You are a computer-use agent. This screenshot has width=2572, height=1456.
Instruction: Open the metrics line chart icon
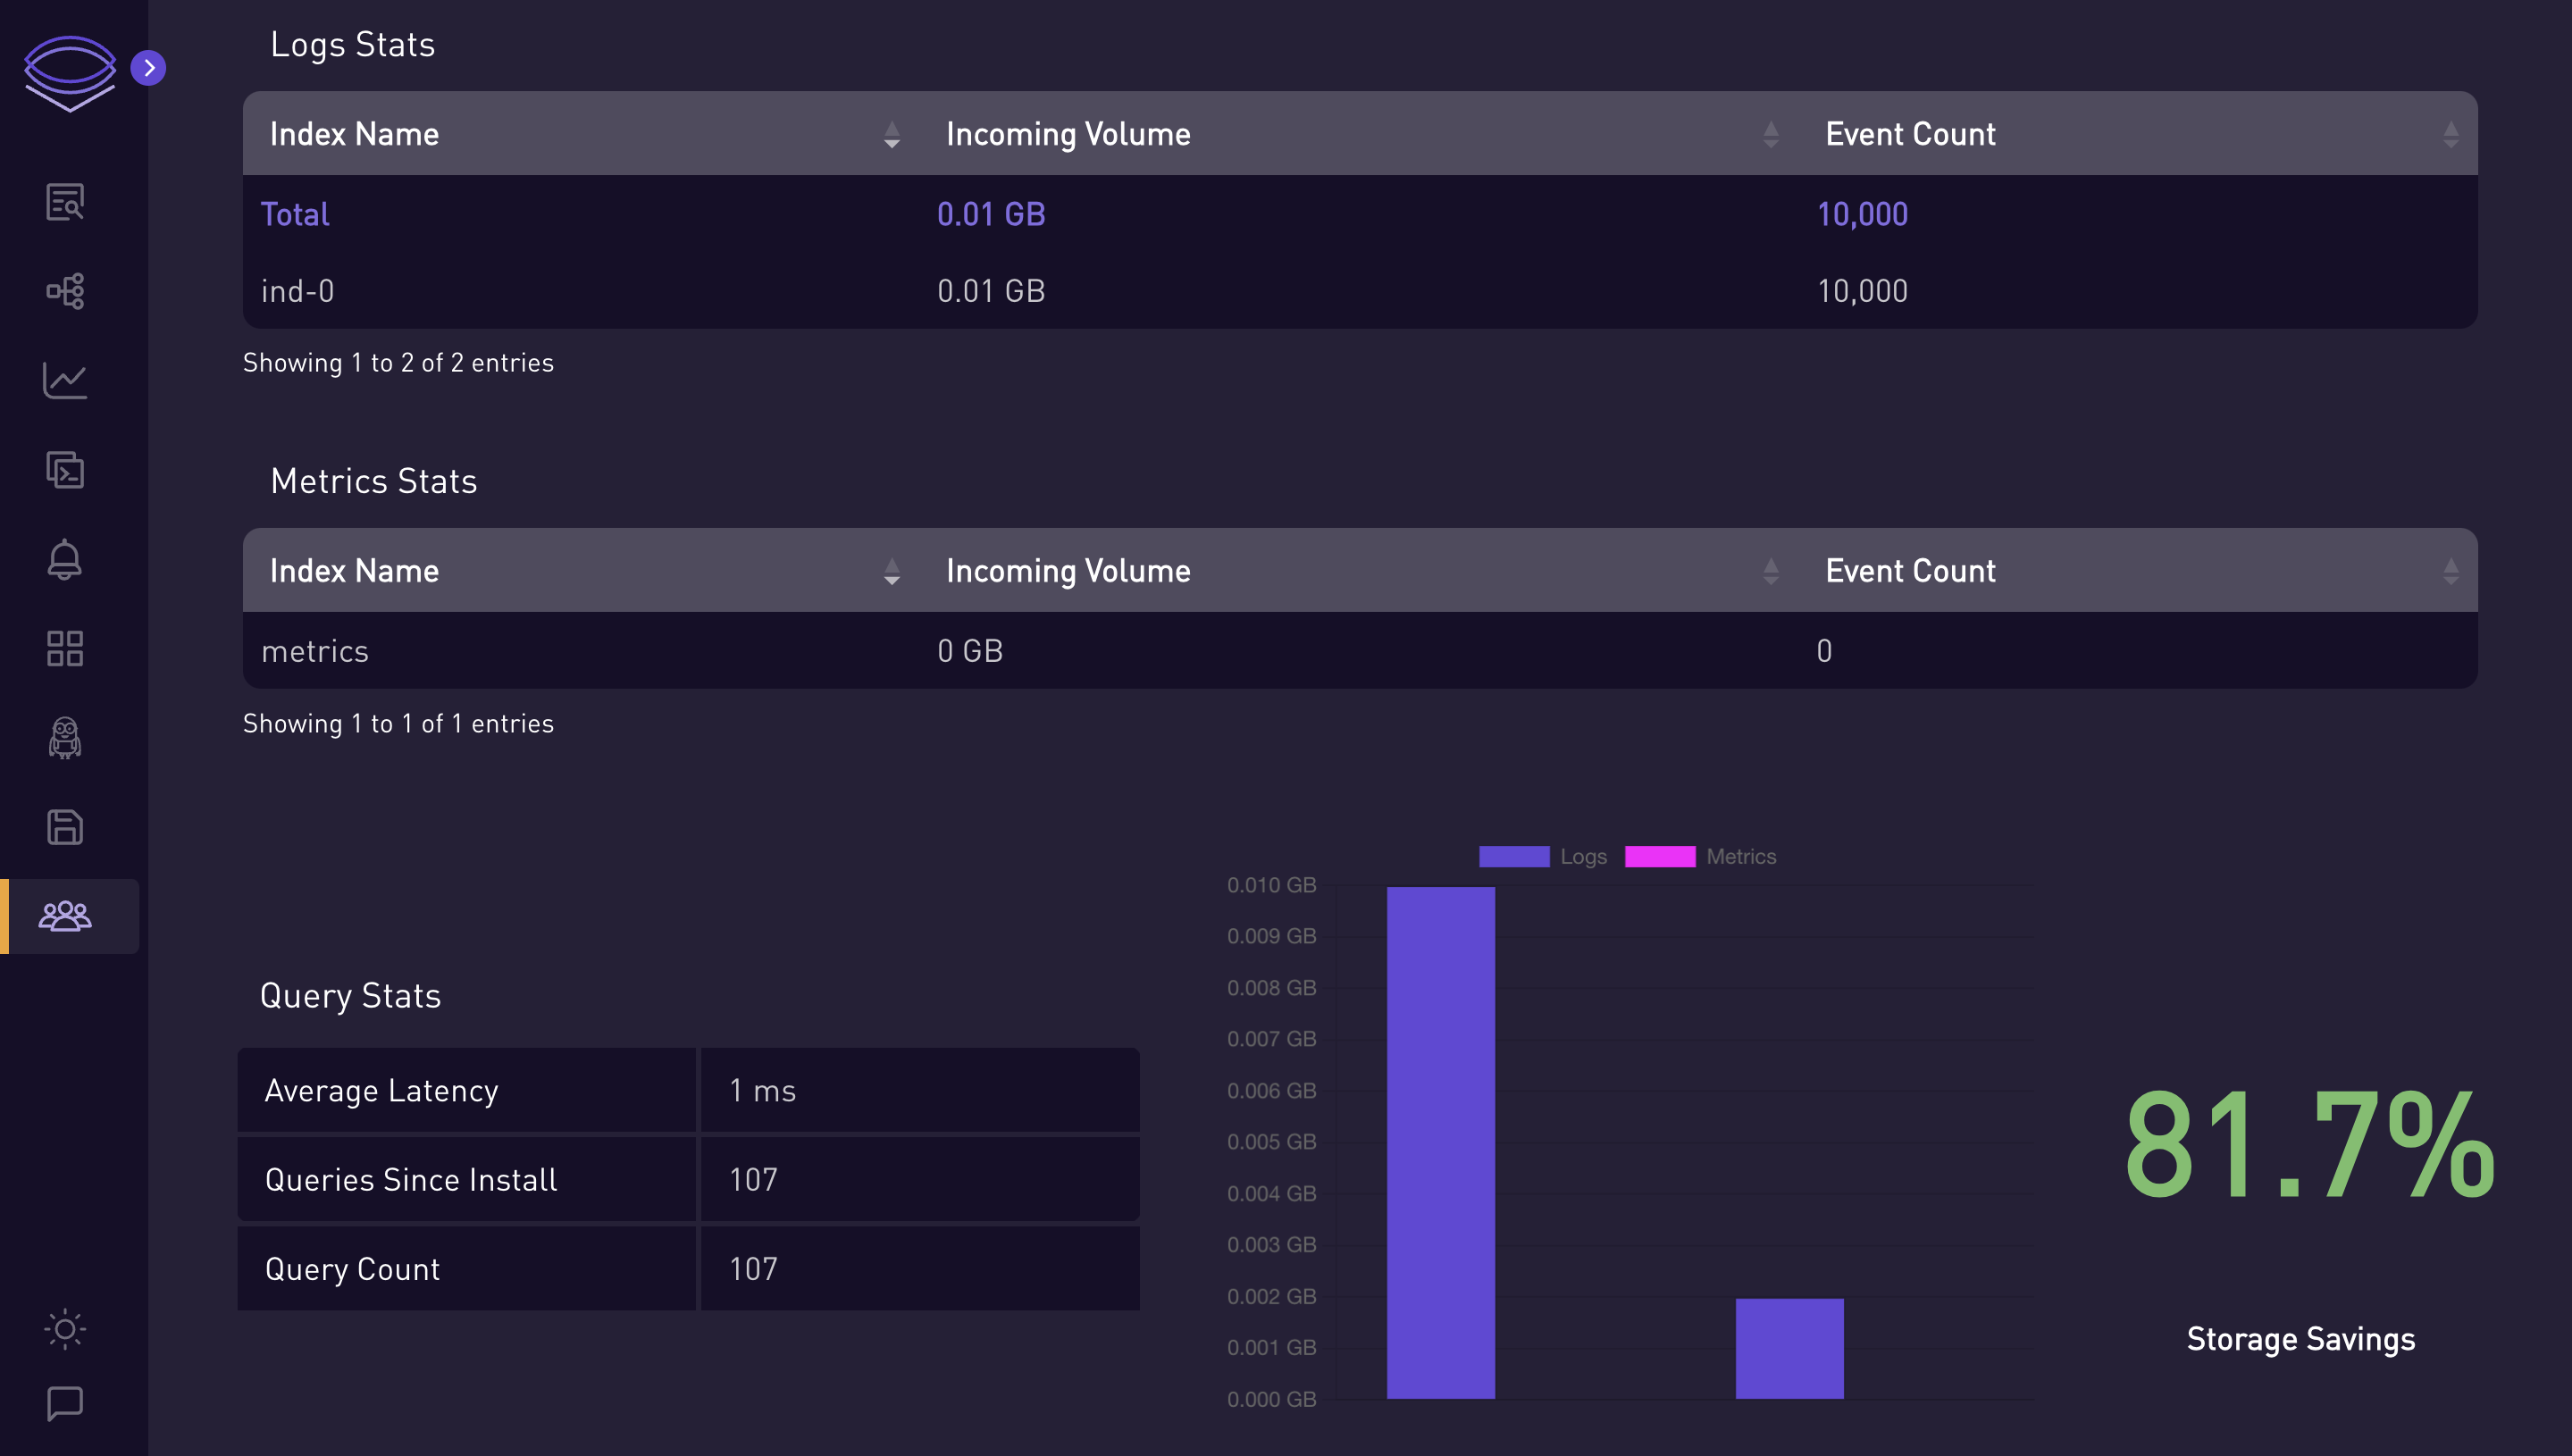tap(65, 380)
